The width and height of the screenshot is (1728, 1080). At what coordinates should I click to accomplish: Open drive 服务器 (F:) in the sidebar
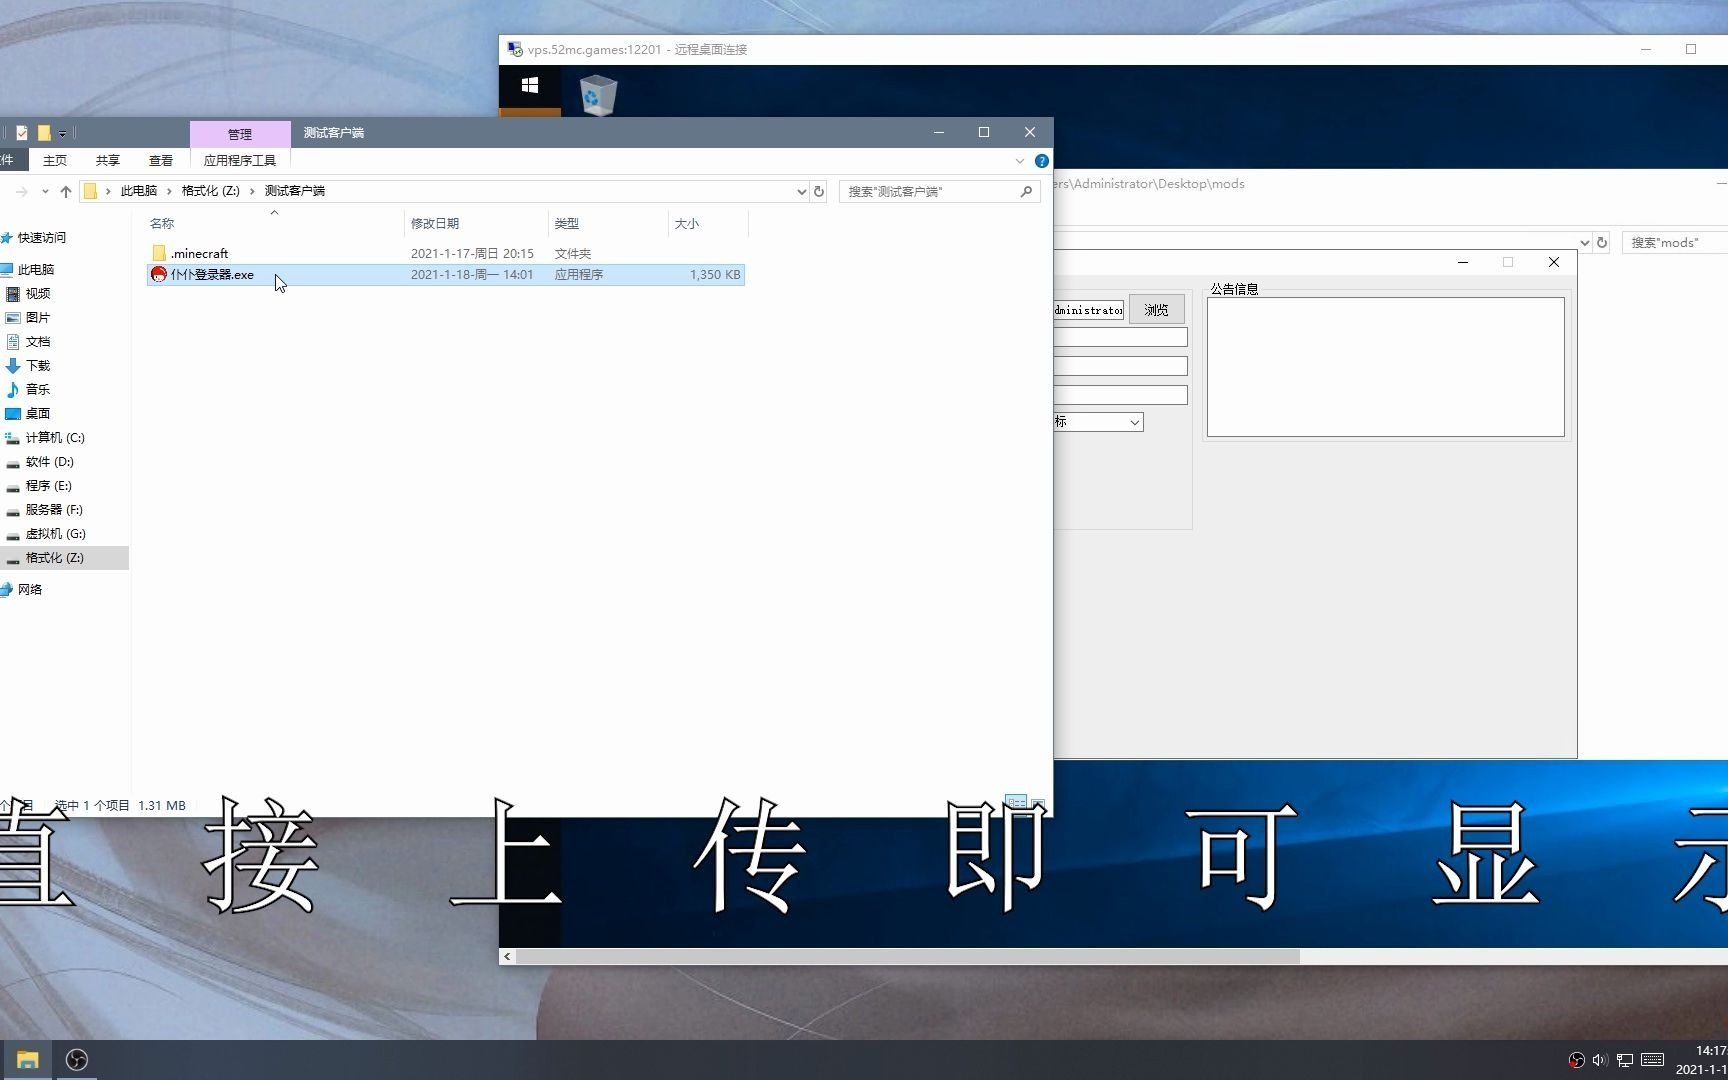point(54,510)
